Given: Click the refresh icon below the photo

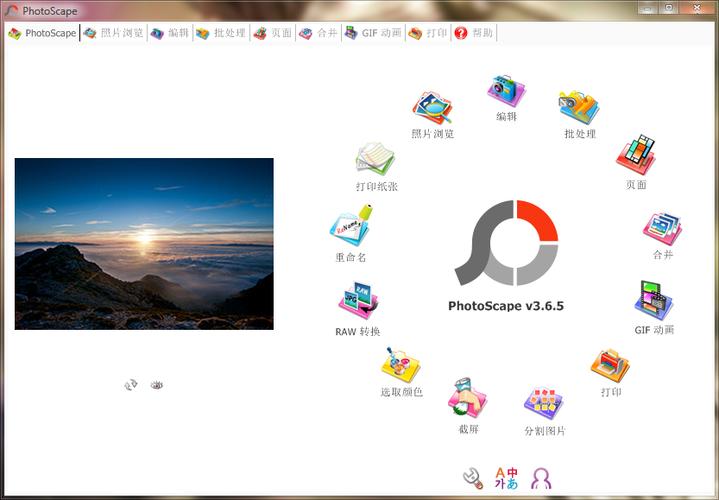Looking at the screenshot, I should (x=130, y=384).
